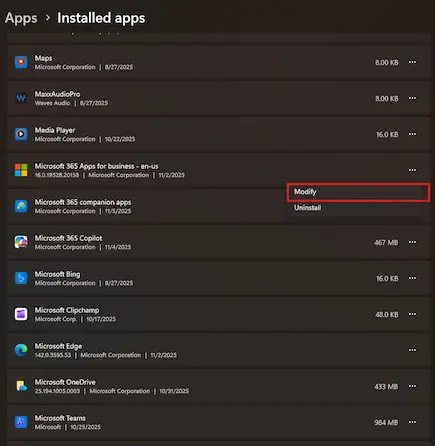Click the Microsoft Edge app icon
This screenshot has width=435, height=446.
pos(21,350)
